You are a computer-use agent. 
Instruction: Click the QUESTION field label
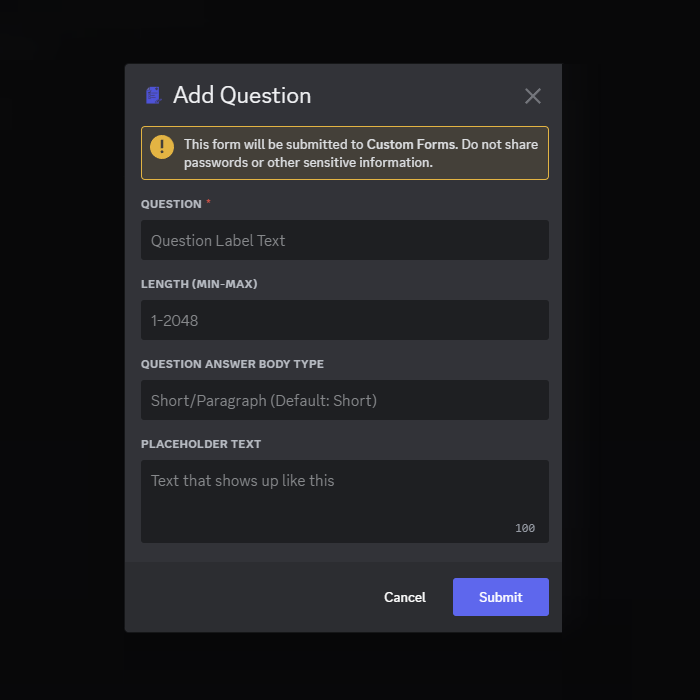pos(171,204)
